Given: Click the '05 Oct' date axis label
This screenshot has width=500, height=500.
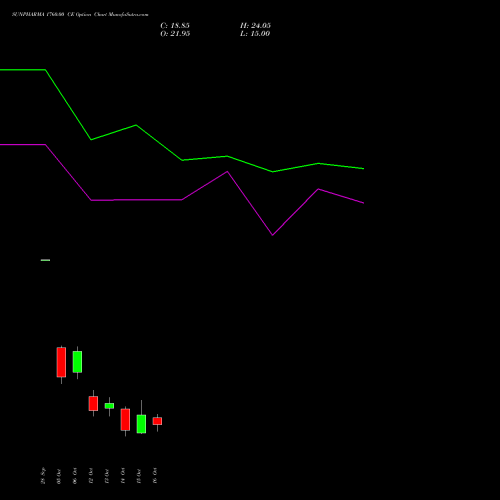Looking at the screenshot, I should tap(59, 476).
